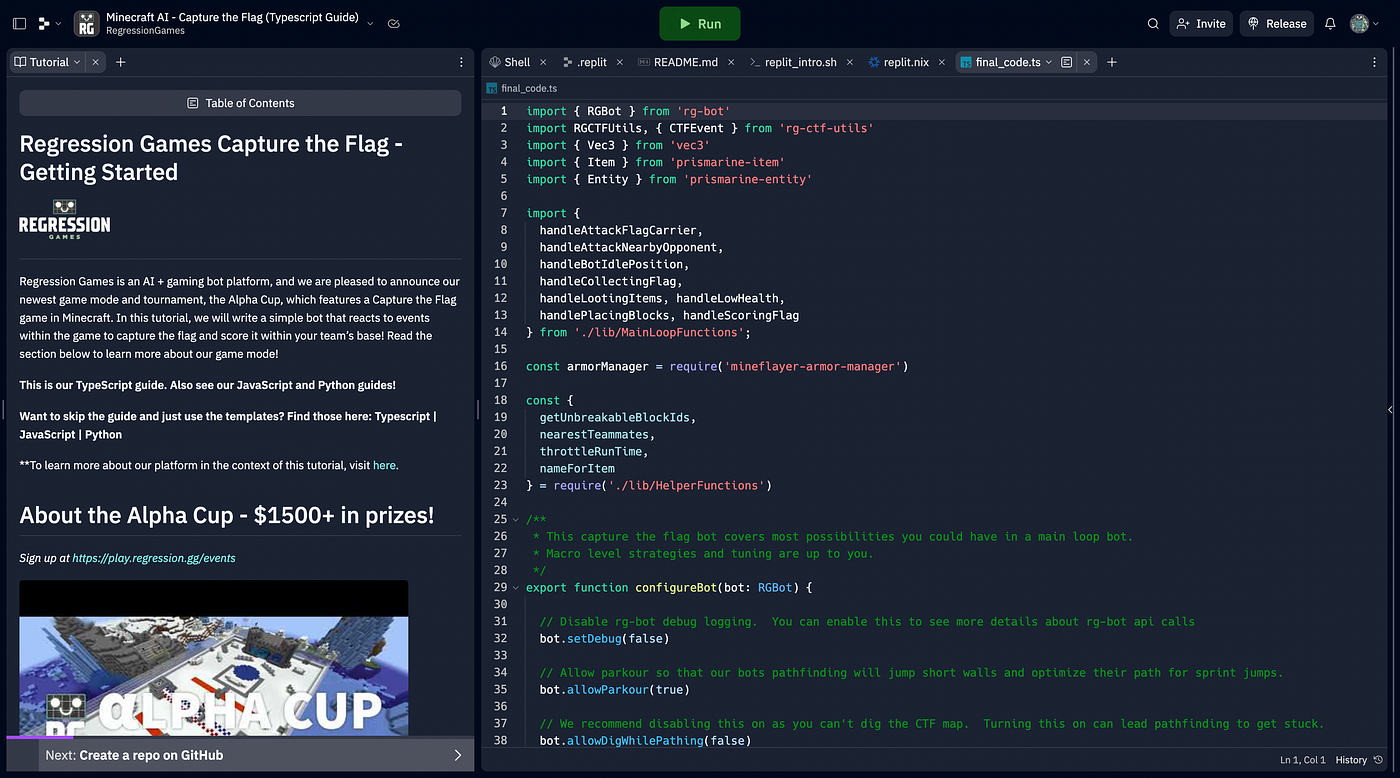
Task: Click the RG repl avatar icon
Action: pos(87,23)
